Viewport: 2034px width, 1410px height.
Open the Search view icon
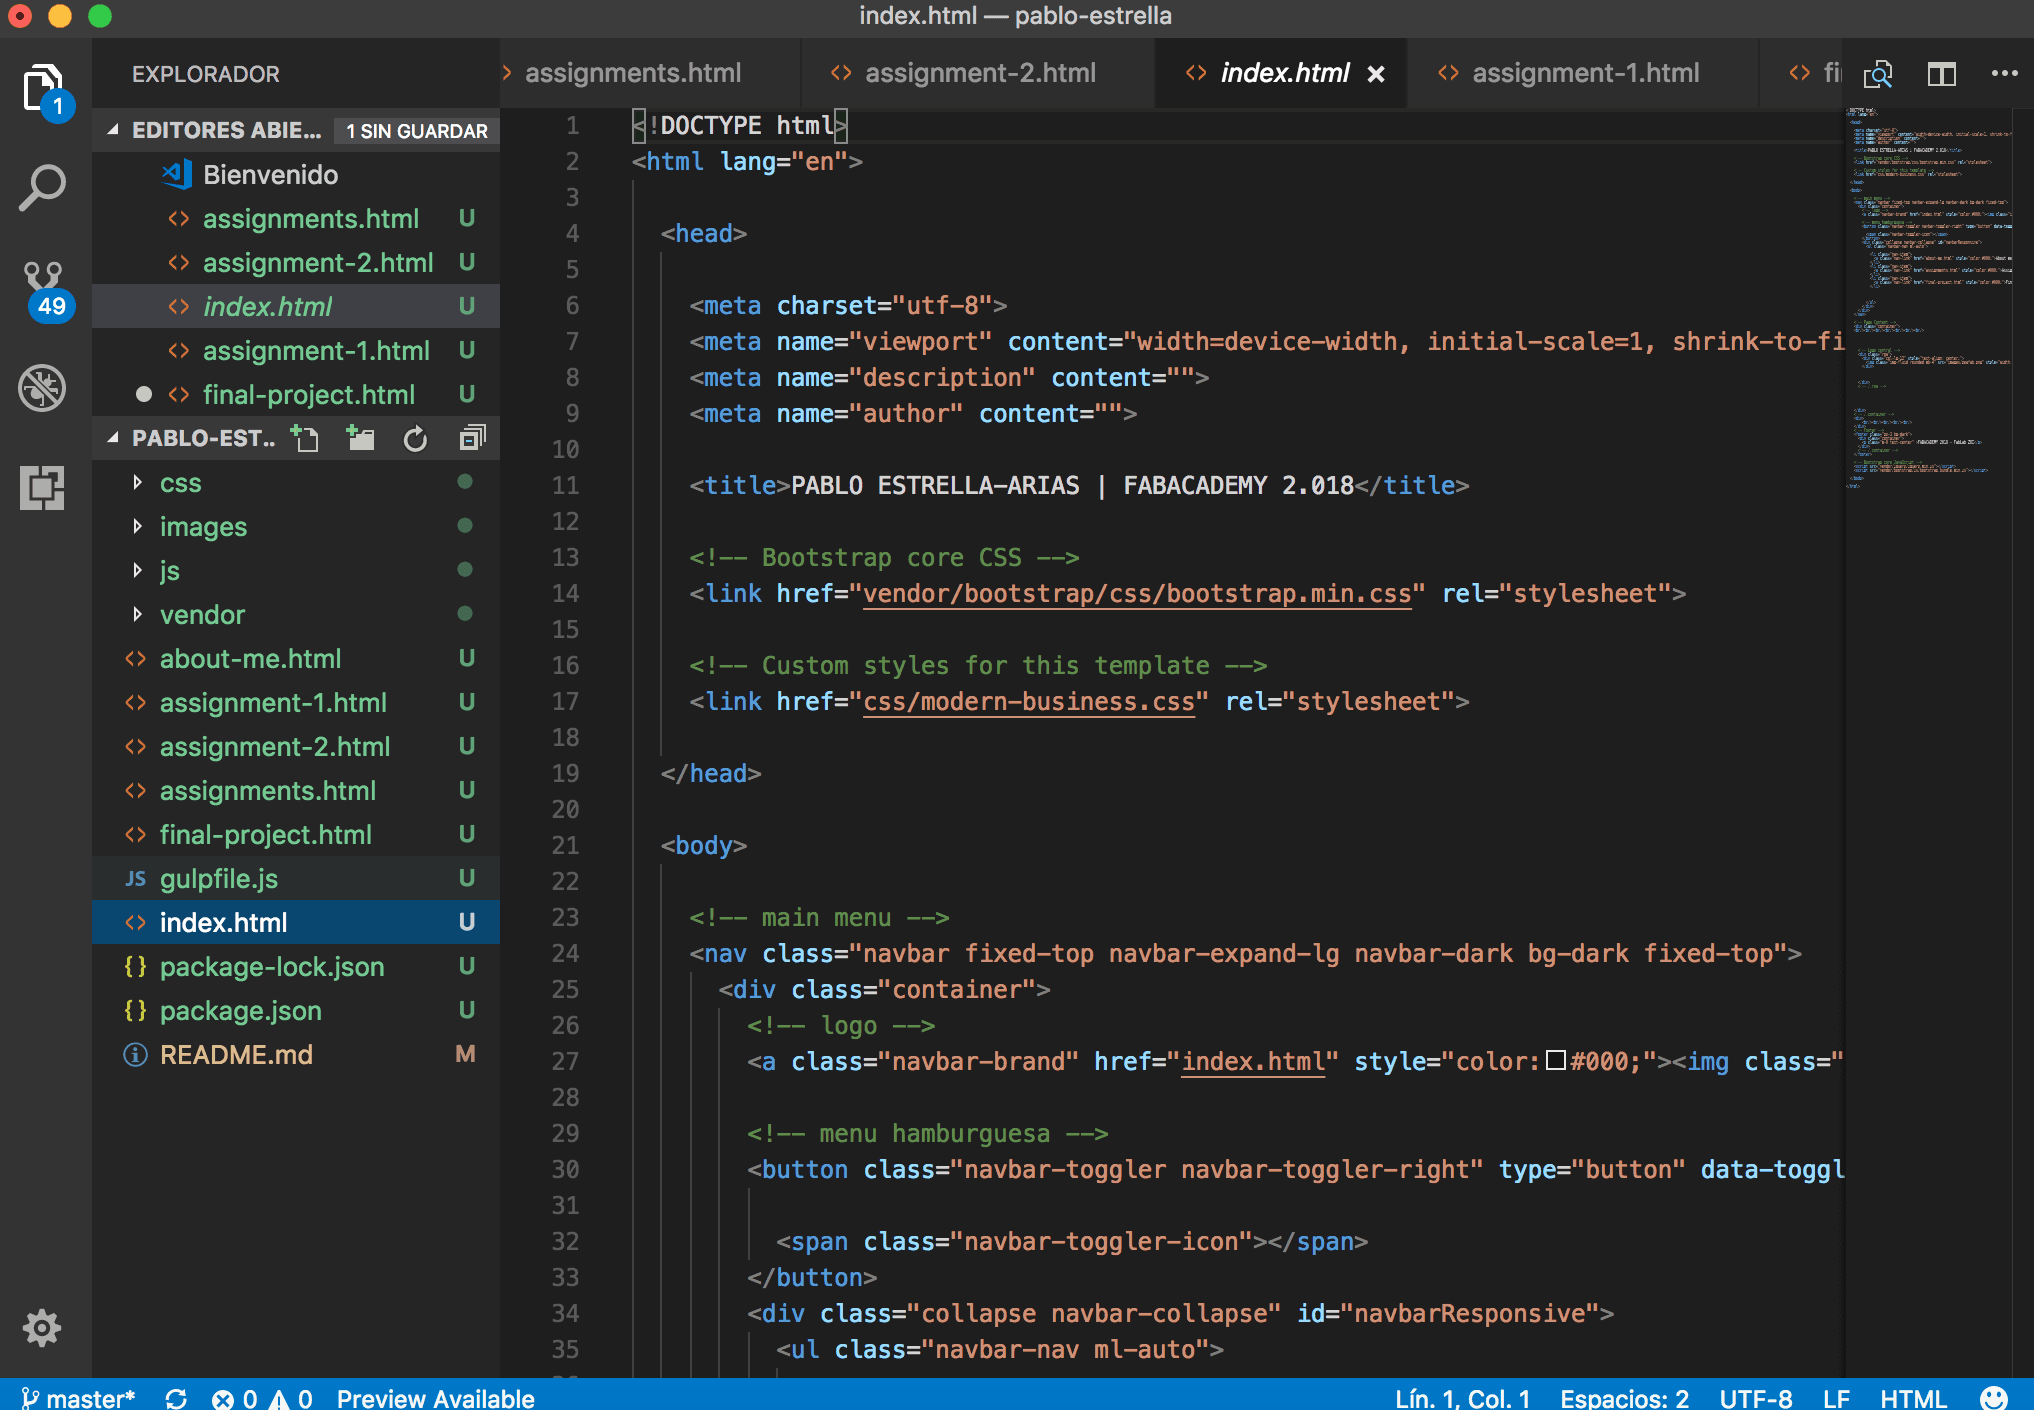(43, 188)
